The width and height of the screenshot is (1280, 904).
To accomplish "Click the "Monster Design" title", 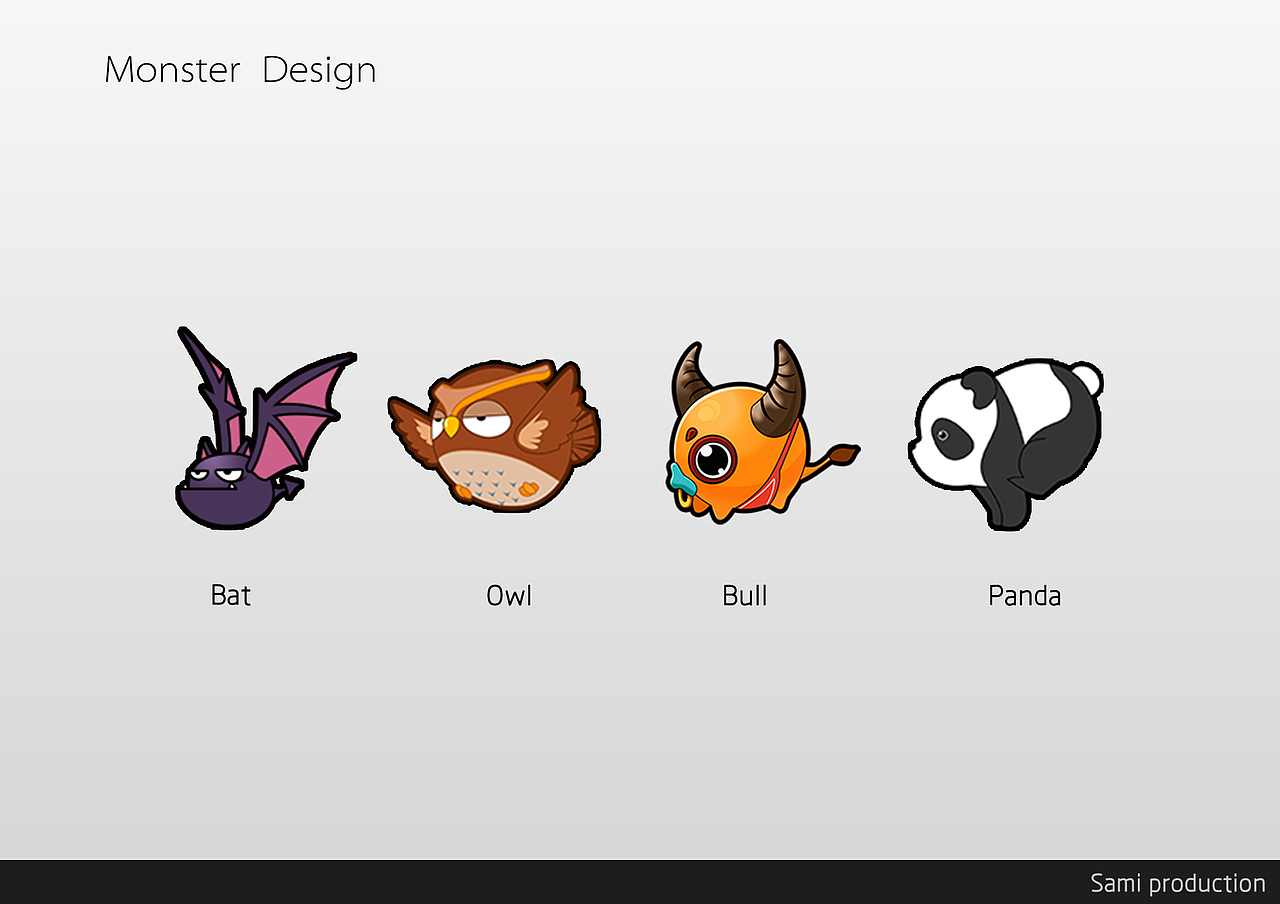I will click(240, 70).
